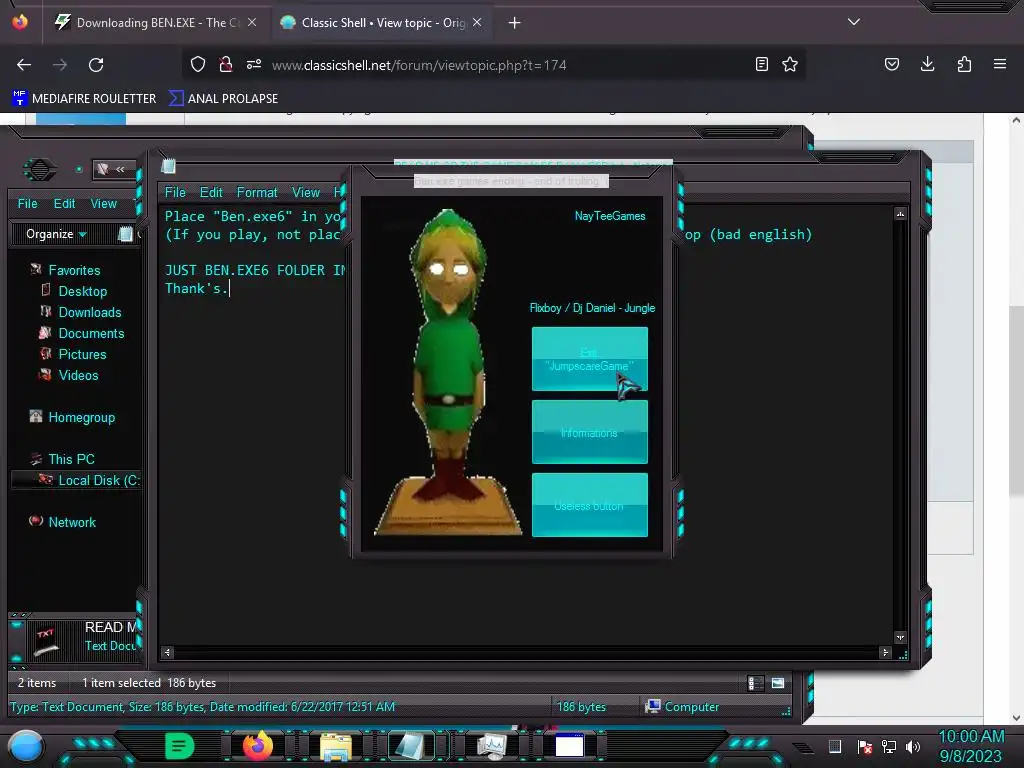The image size is (1024, 768).
Task: Open Firefox hamburger application menu
Action: [1000, 64]
